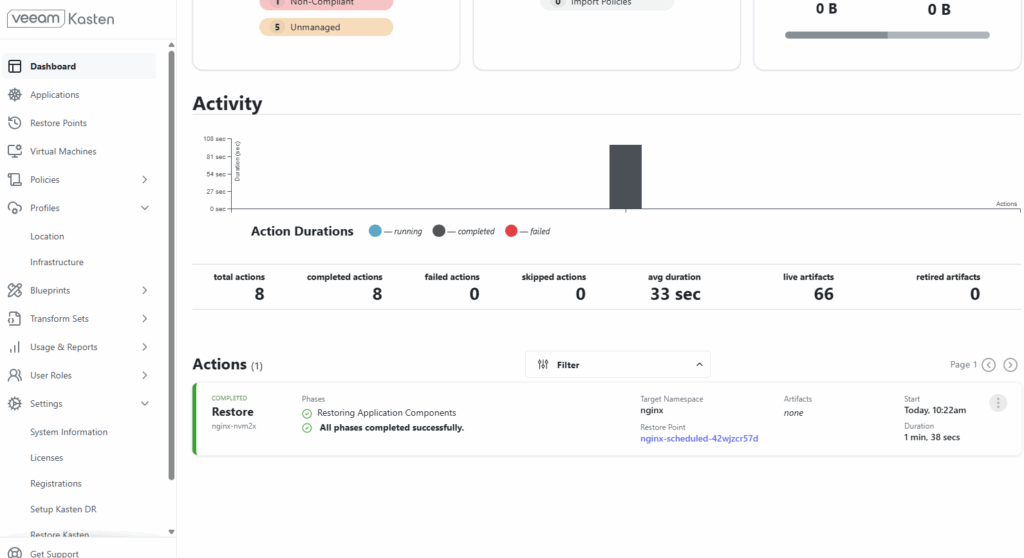Open the Location profiles item
The image size is (1024, 558).
point(47,237)
